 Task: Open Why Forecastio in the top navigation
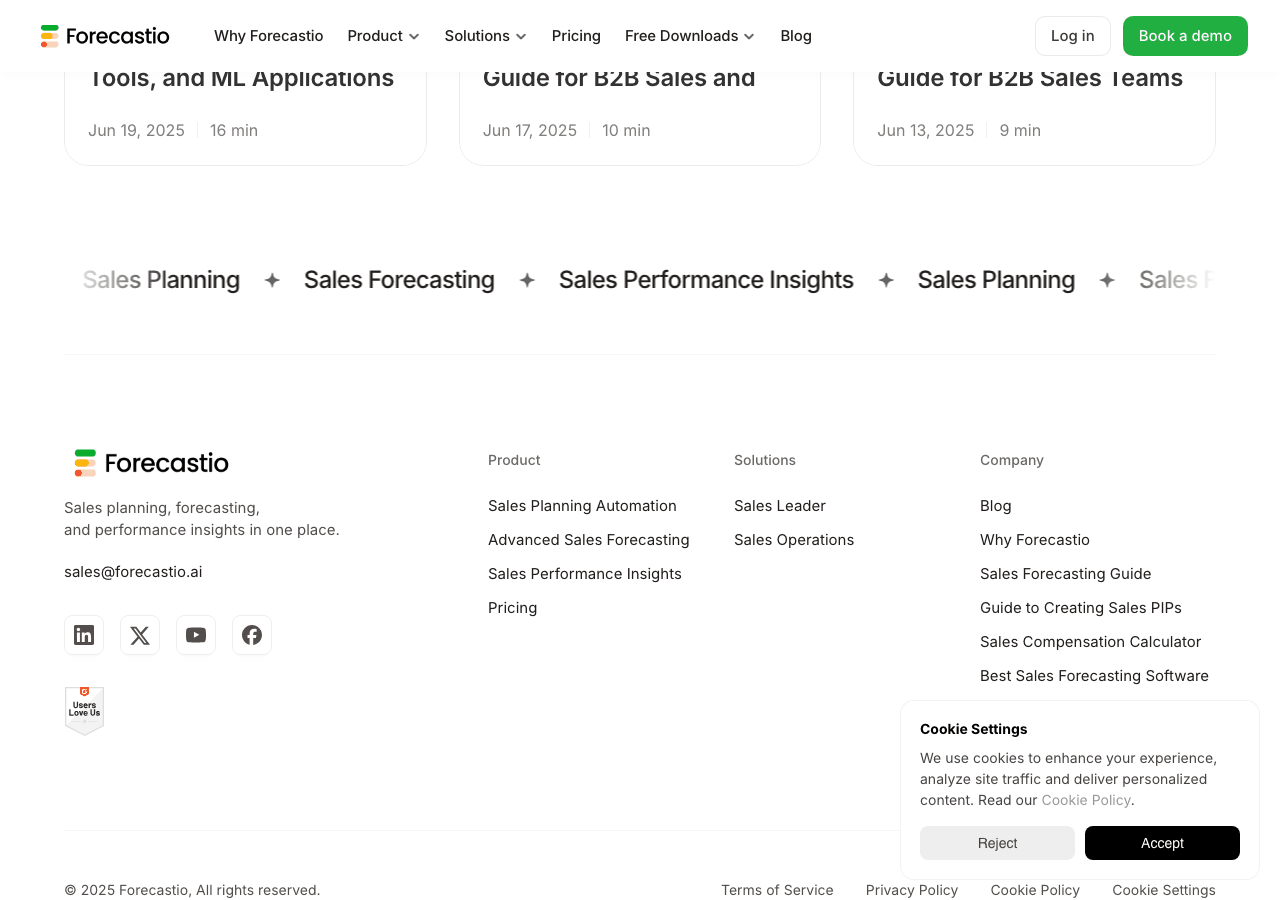pyautogui.click(x=269, y=36)
